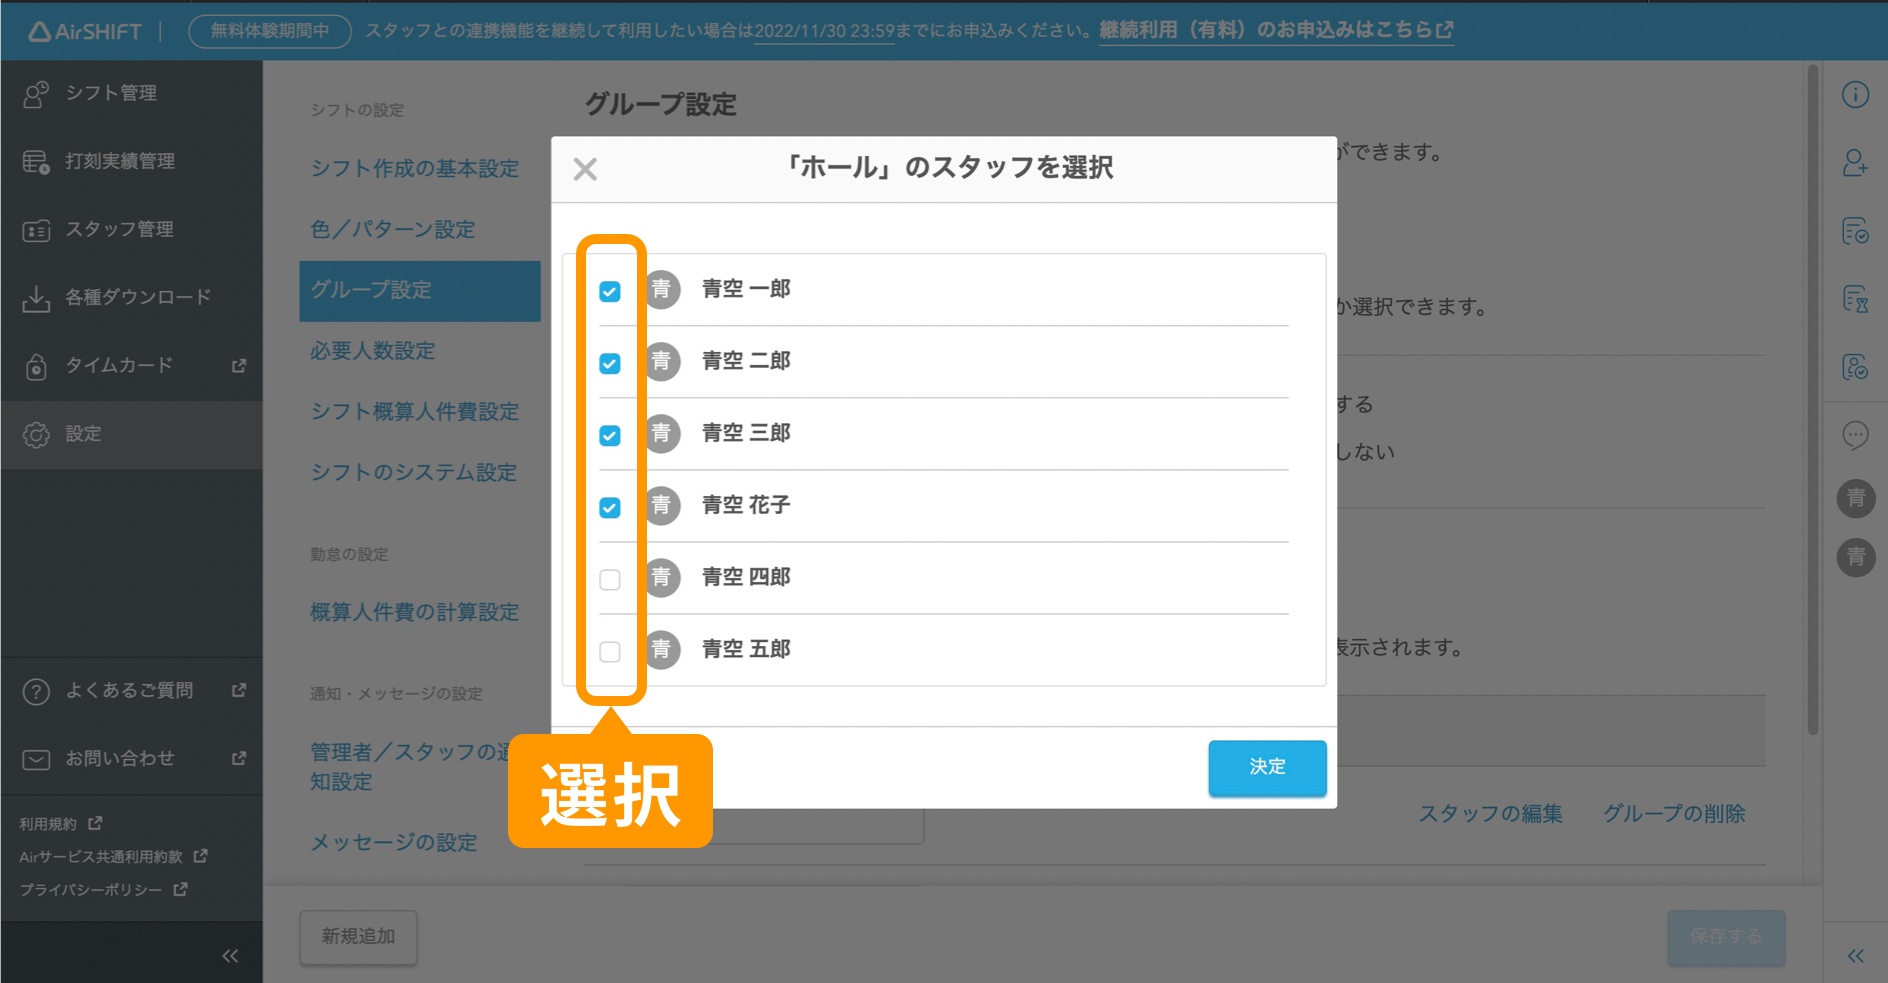Enable the checkbox for 青空 五郎
The height and width of the screenshot is (983, 1888).
[609, 651]
